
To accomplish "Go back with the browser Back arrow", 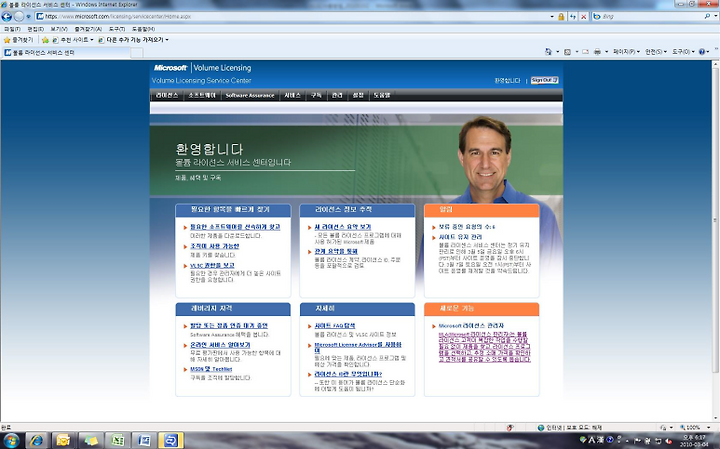I will coord(6,17).
